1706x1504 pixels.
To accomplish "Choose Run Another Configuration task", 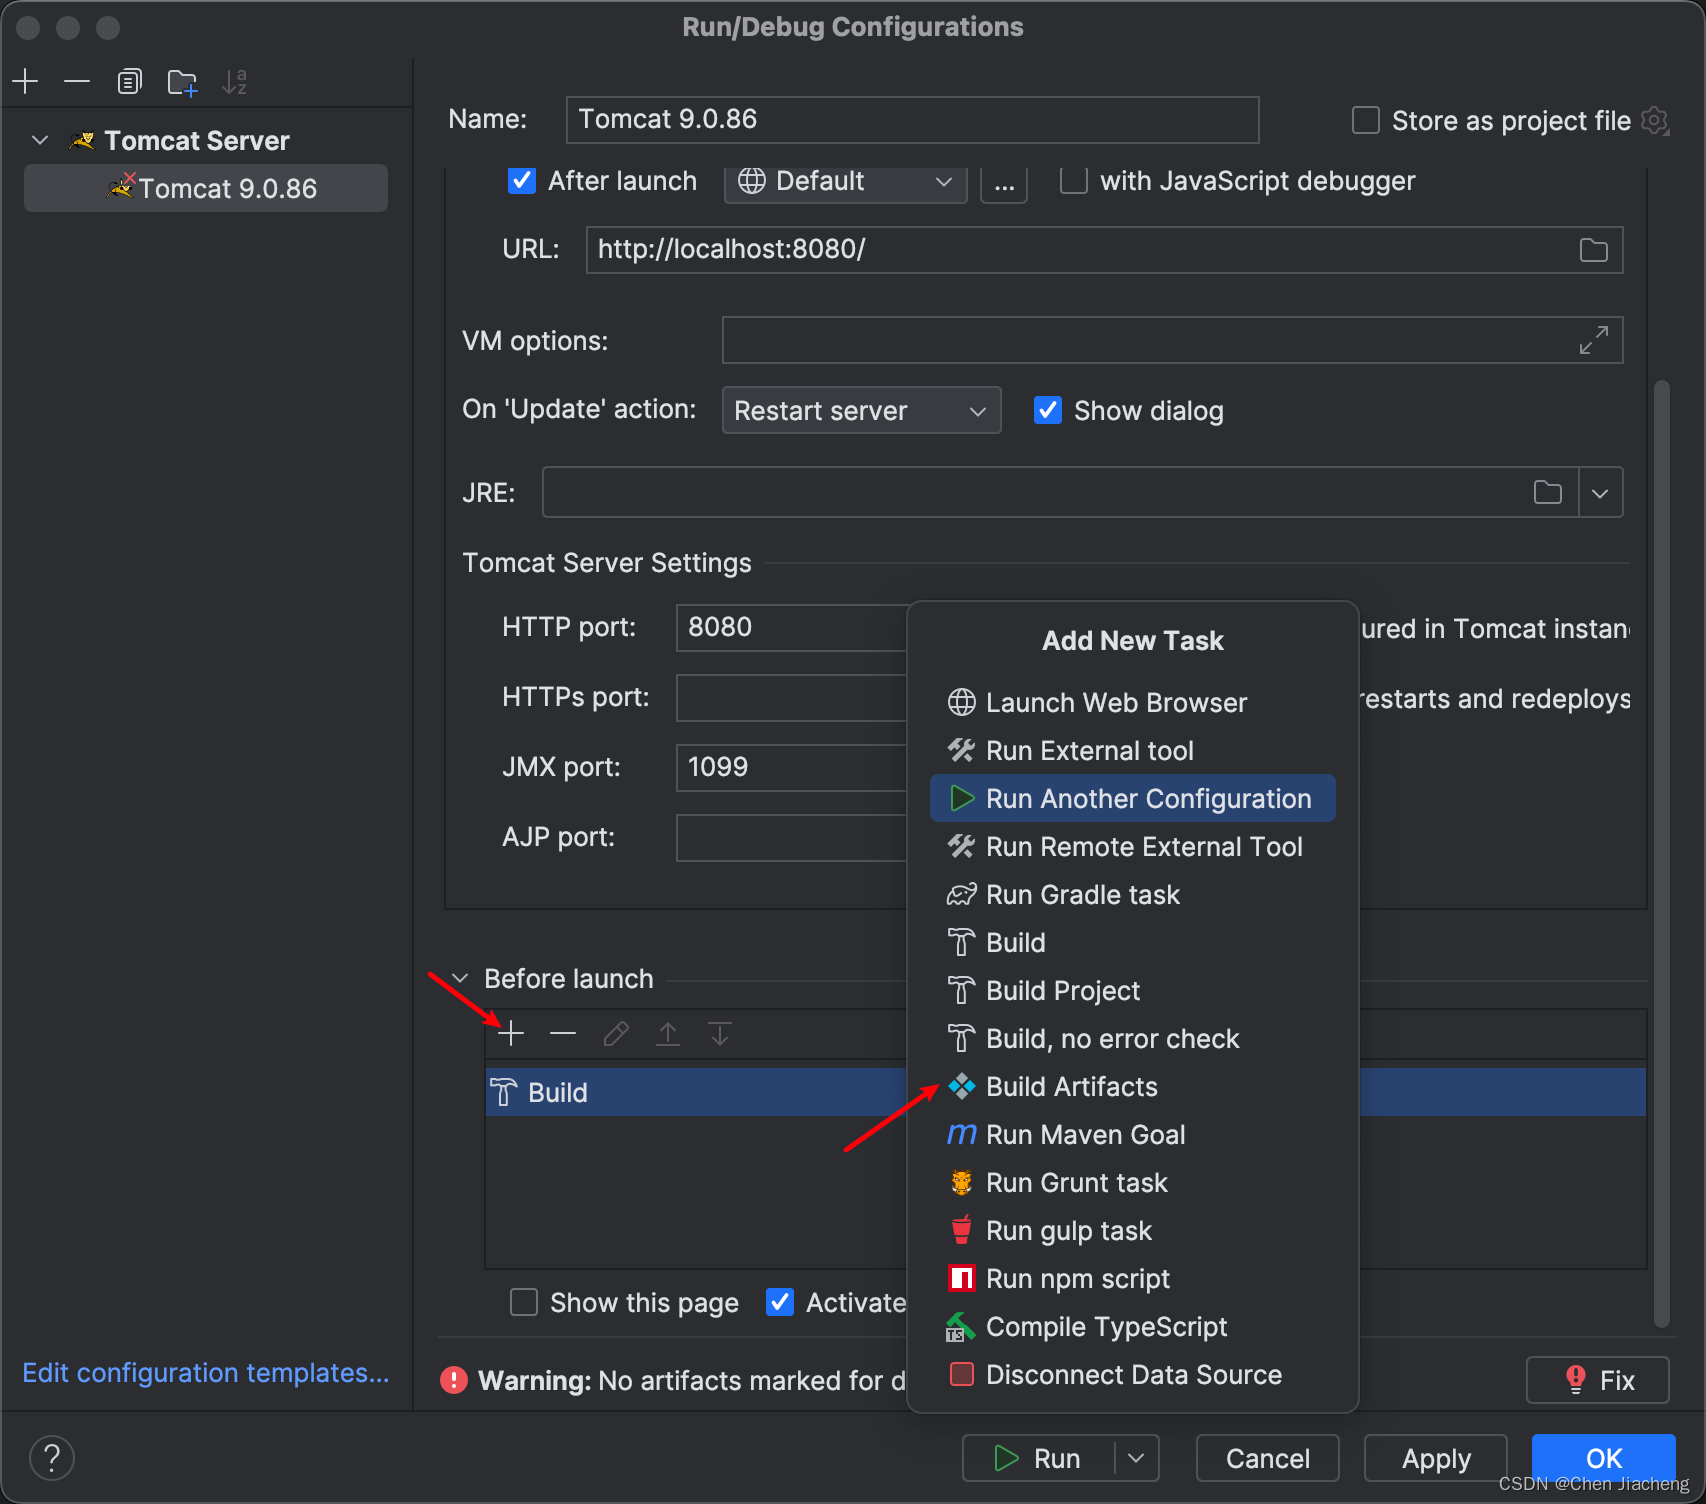I will 1133,799.
